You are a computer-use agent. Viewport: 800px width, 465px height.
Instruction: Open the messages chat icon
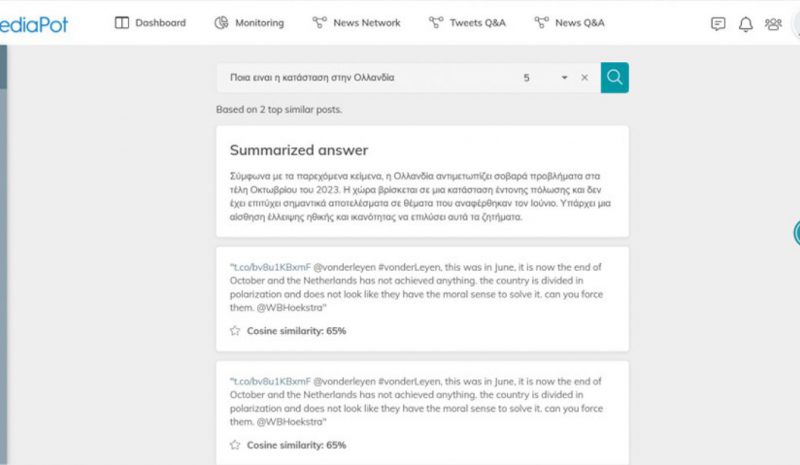pos(718,23)
